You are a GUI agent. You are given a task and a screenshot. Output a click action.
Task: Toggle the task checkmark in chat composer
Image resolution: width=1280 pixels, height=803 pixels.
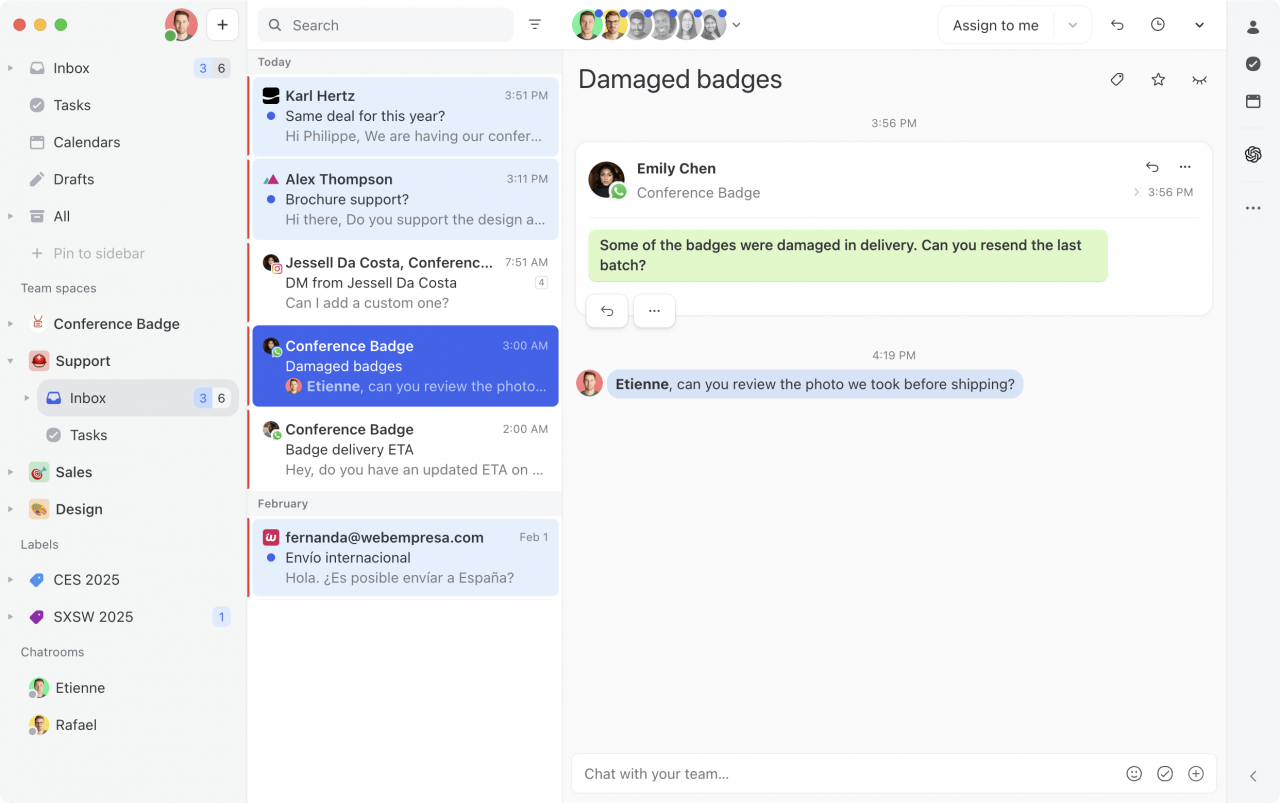click(1165, 774)
